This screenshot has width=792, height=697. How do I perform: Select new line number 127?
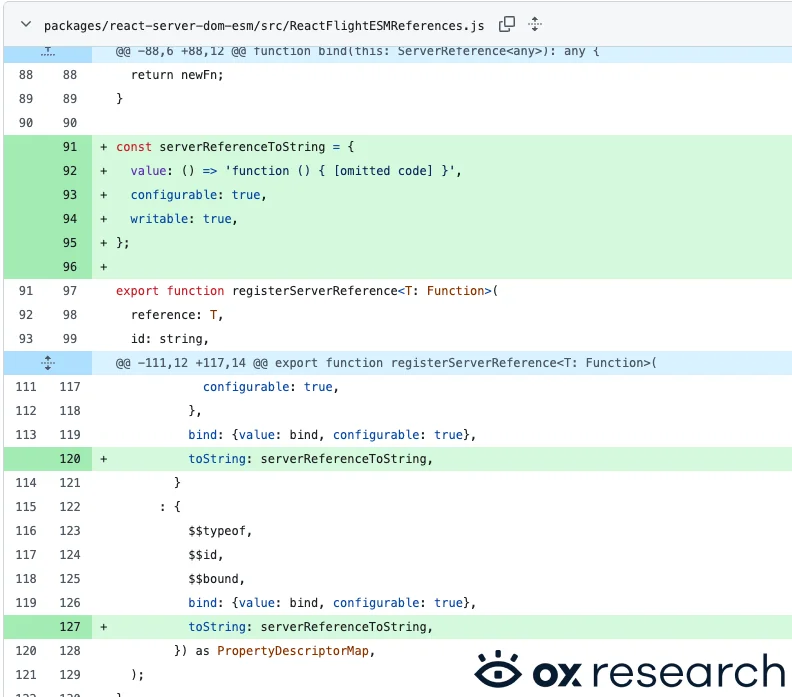coord(70,627)
